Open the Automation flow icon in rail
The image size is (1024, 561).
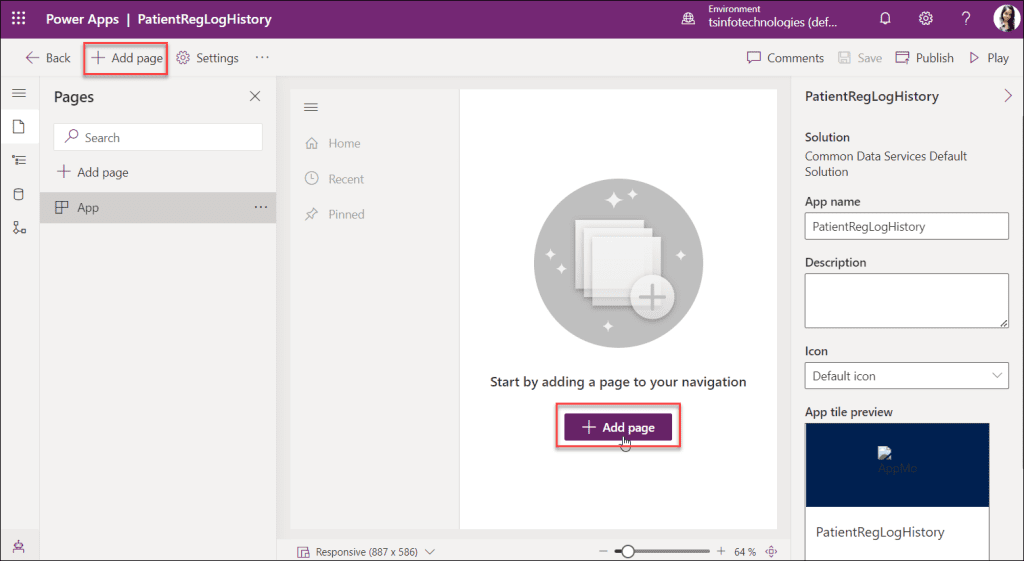pos(19,227)
